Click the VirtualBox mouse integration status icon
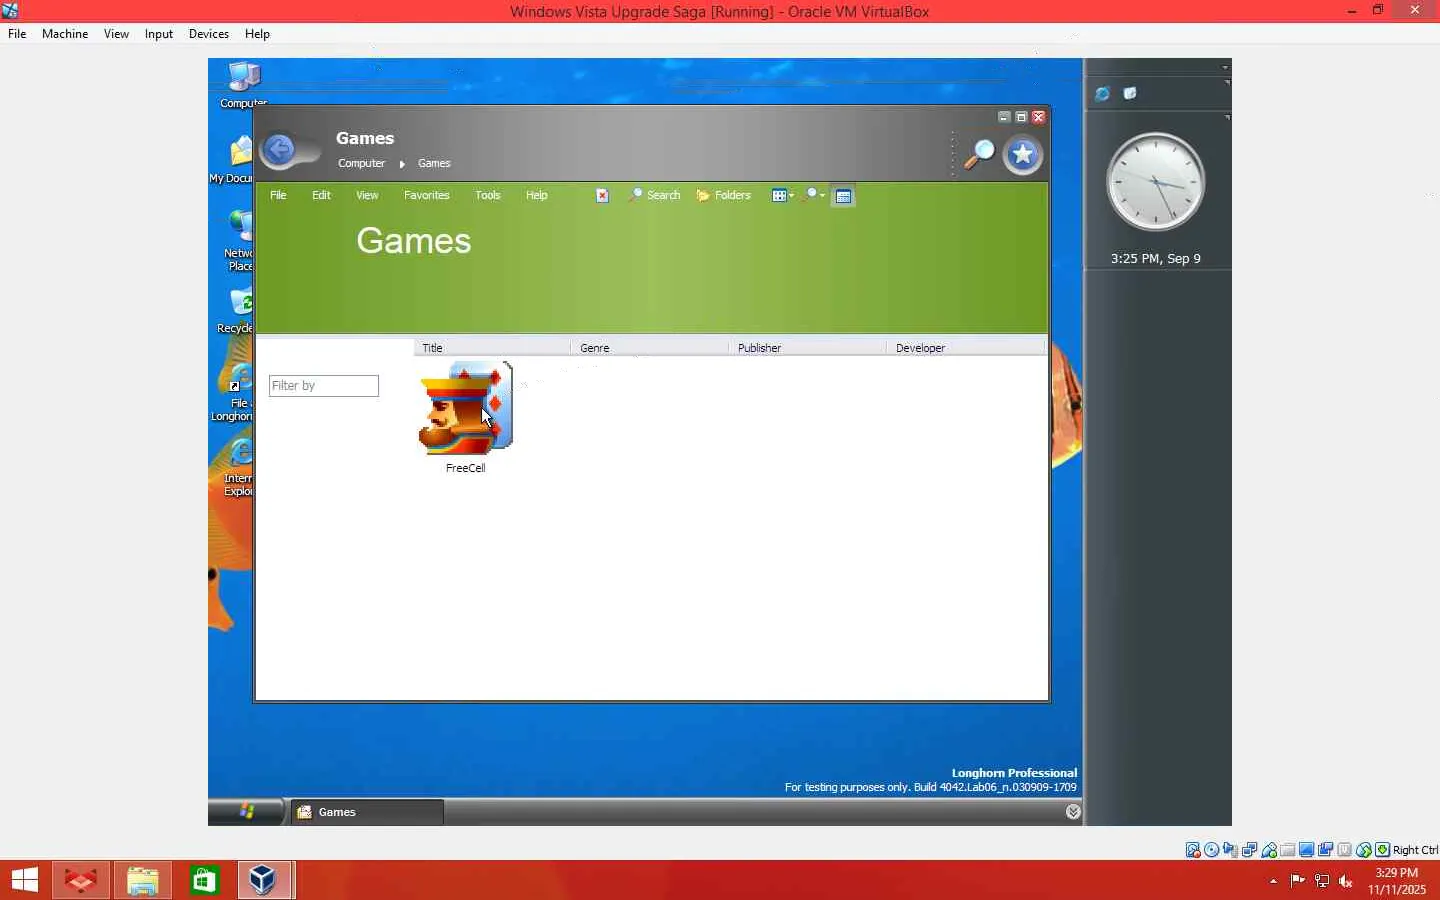 tap(1364, 850)
